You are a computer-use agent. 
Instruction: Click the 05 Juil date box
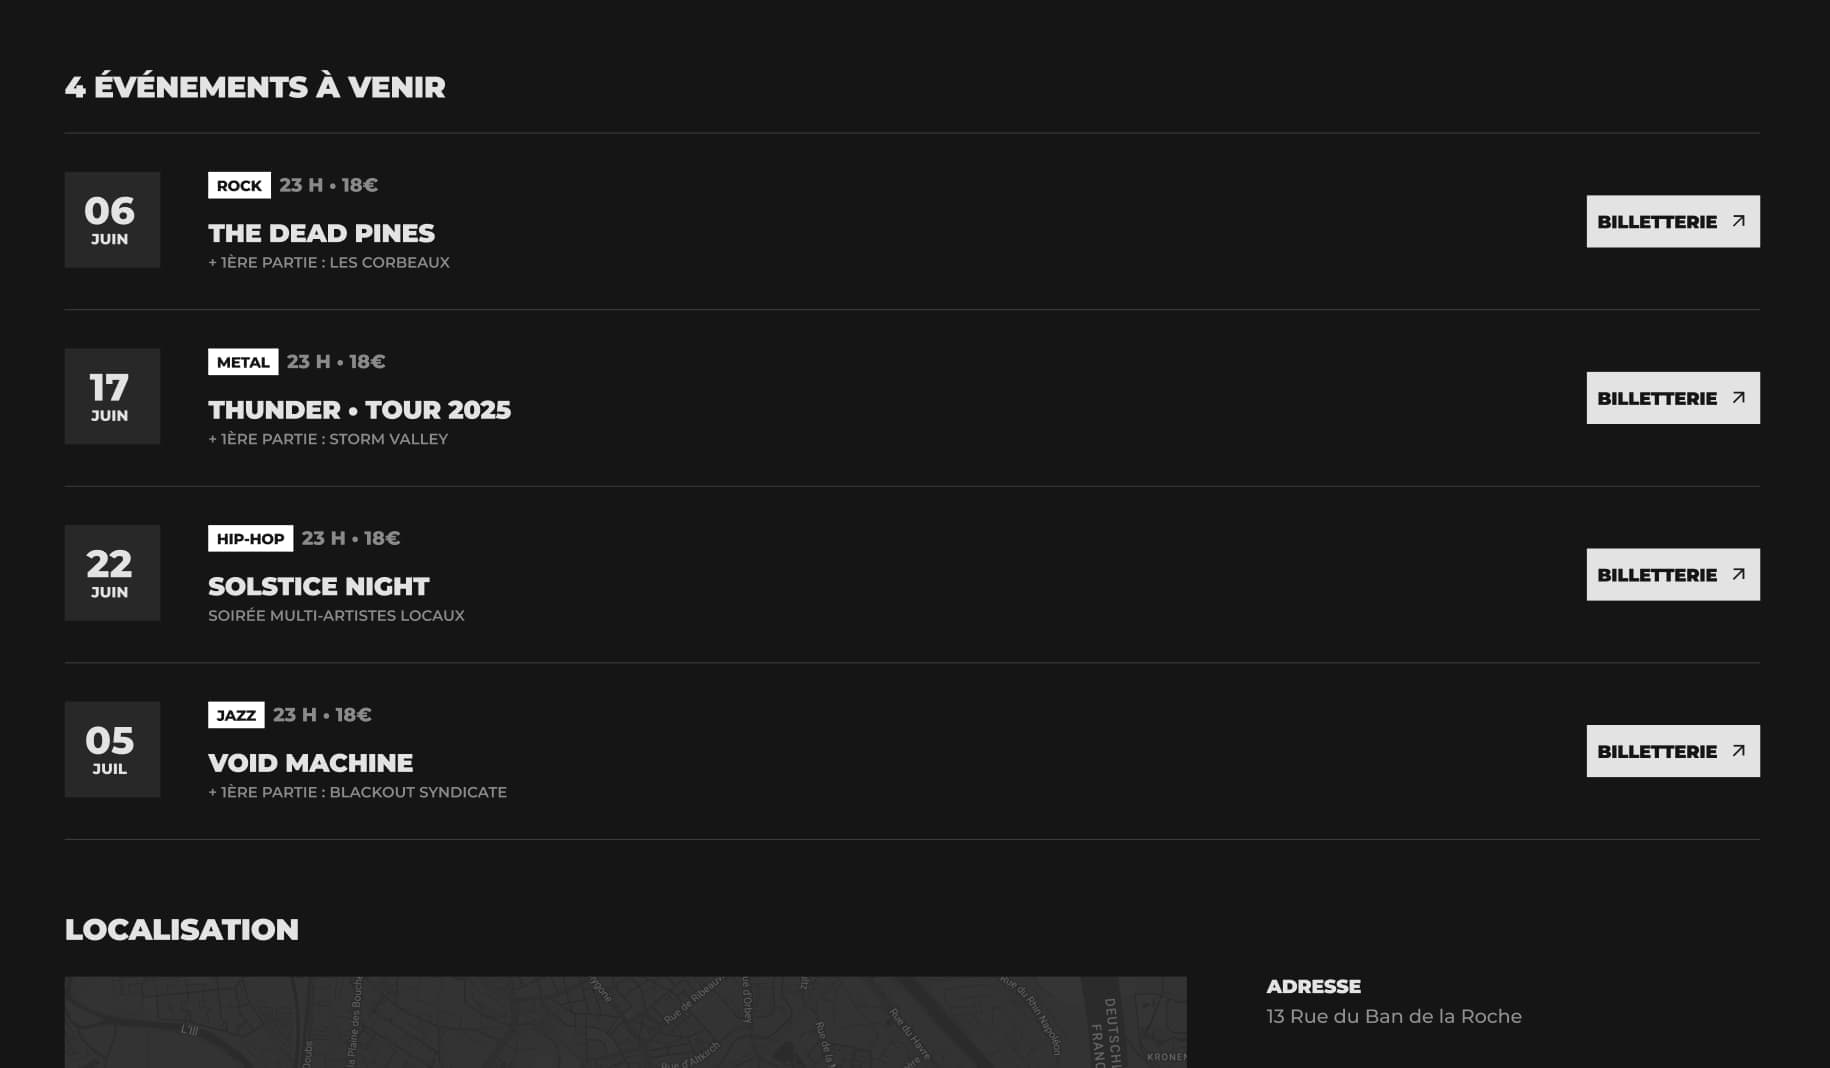(112, 749)
